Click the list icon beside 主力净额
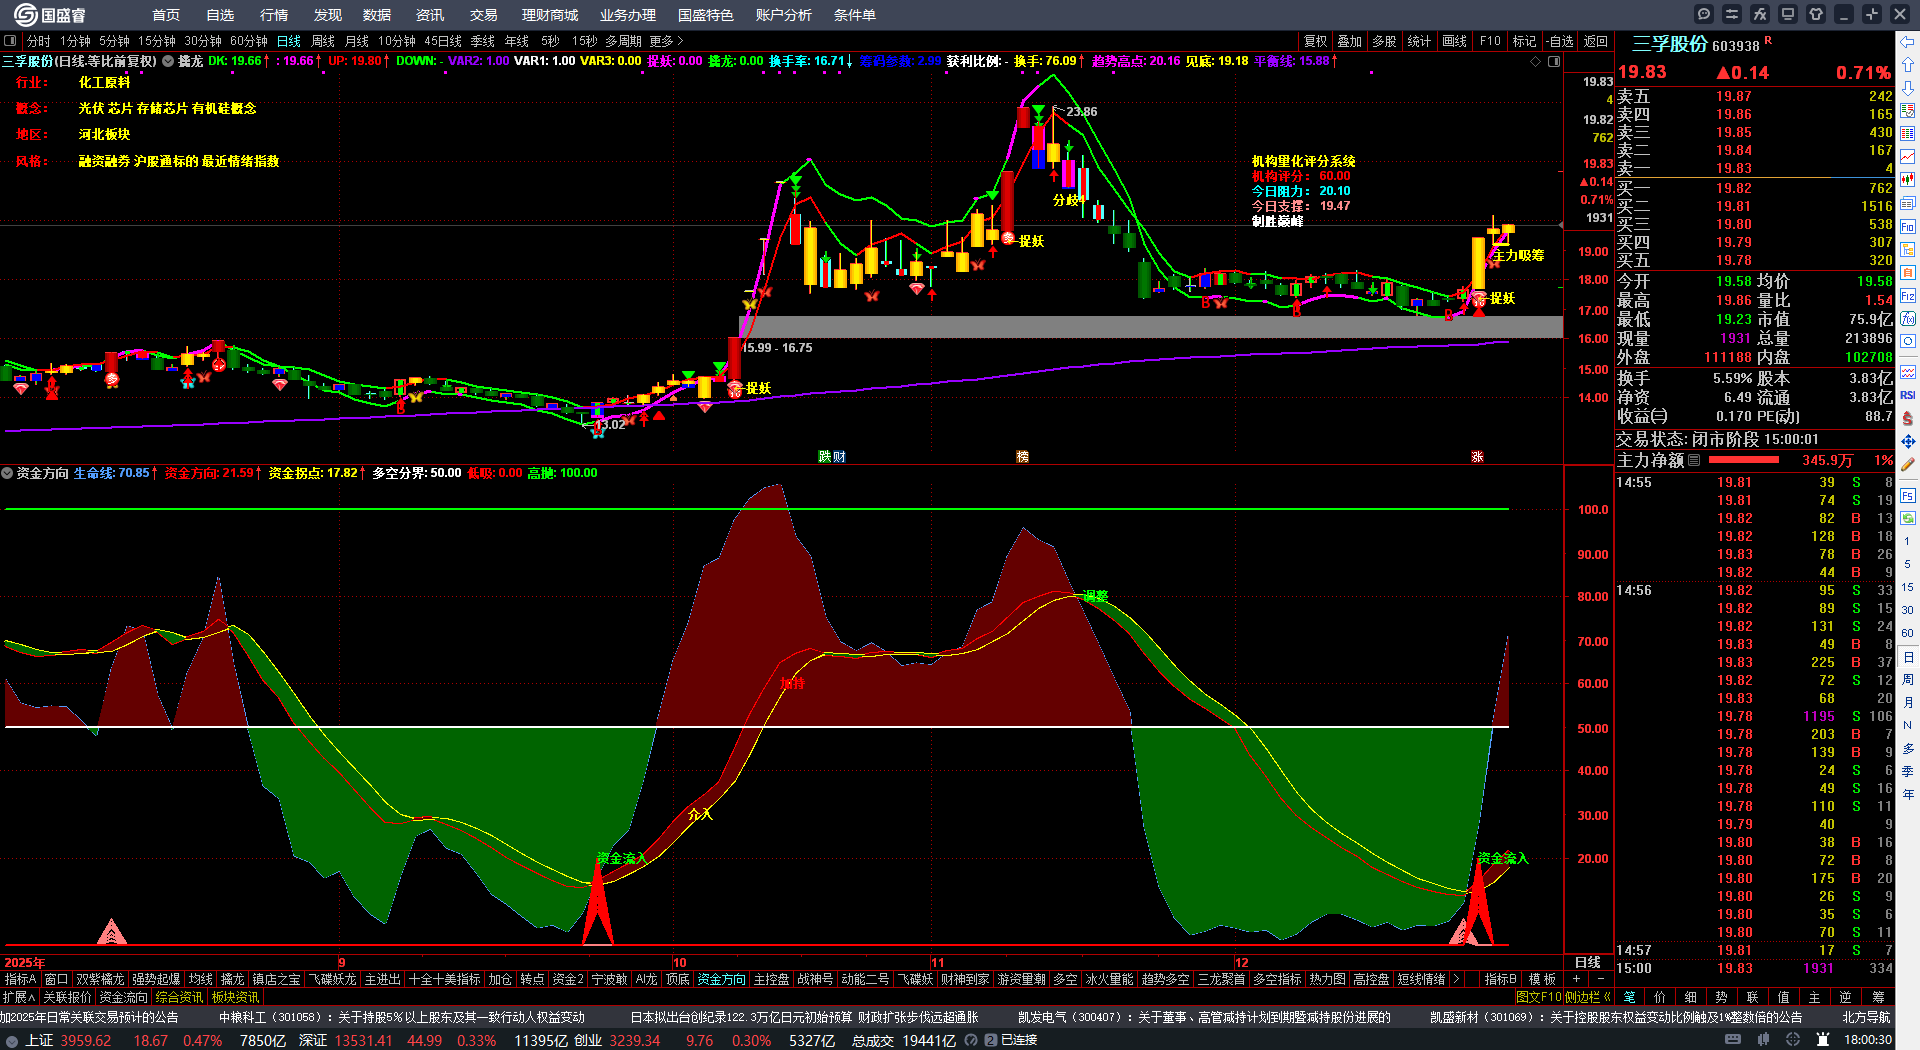 (1694, 461)
